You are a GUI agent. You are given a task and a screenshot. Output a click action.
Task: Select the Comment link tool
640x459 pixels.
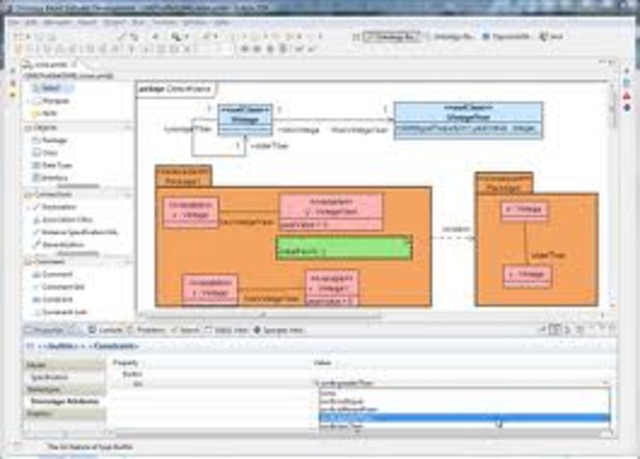tap(58, 287)
